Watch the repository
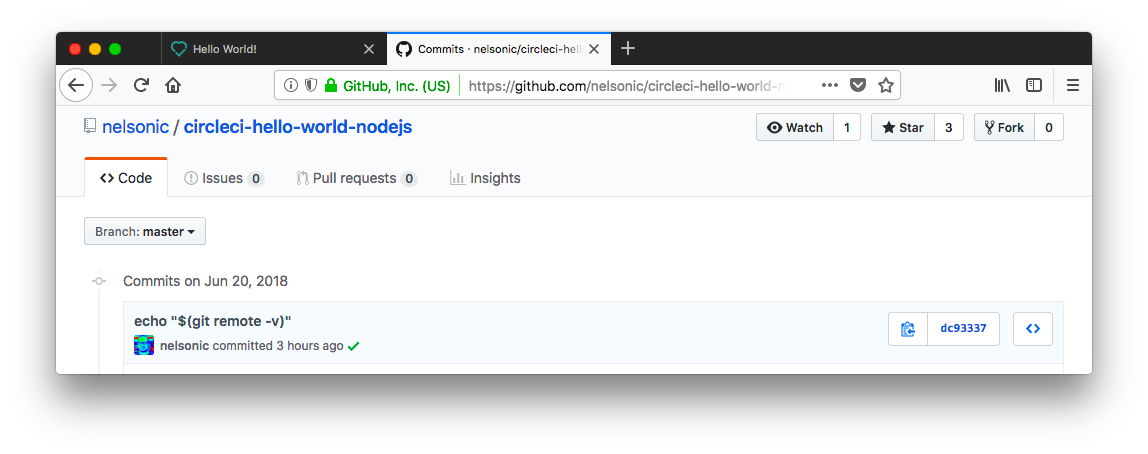The width and height of the screenshot is (1148, 454). (x=795, y=127)
